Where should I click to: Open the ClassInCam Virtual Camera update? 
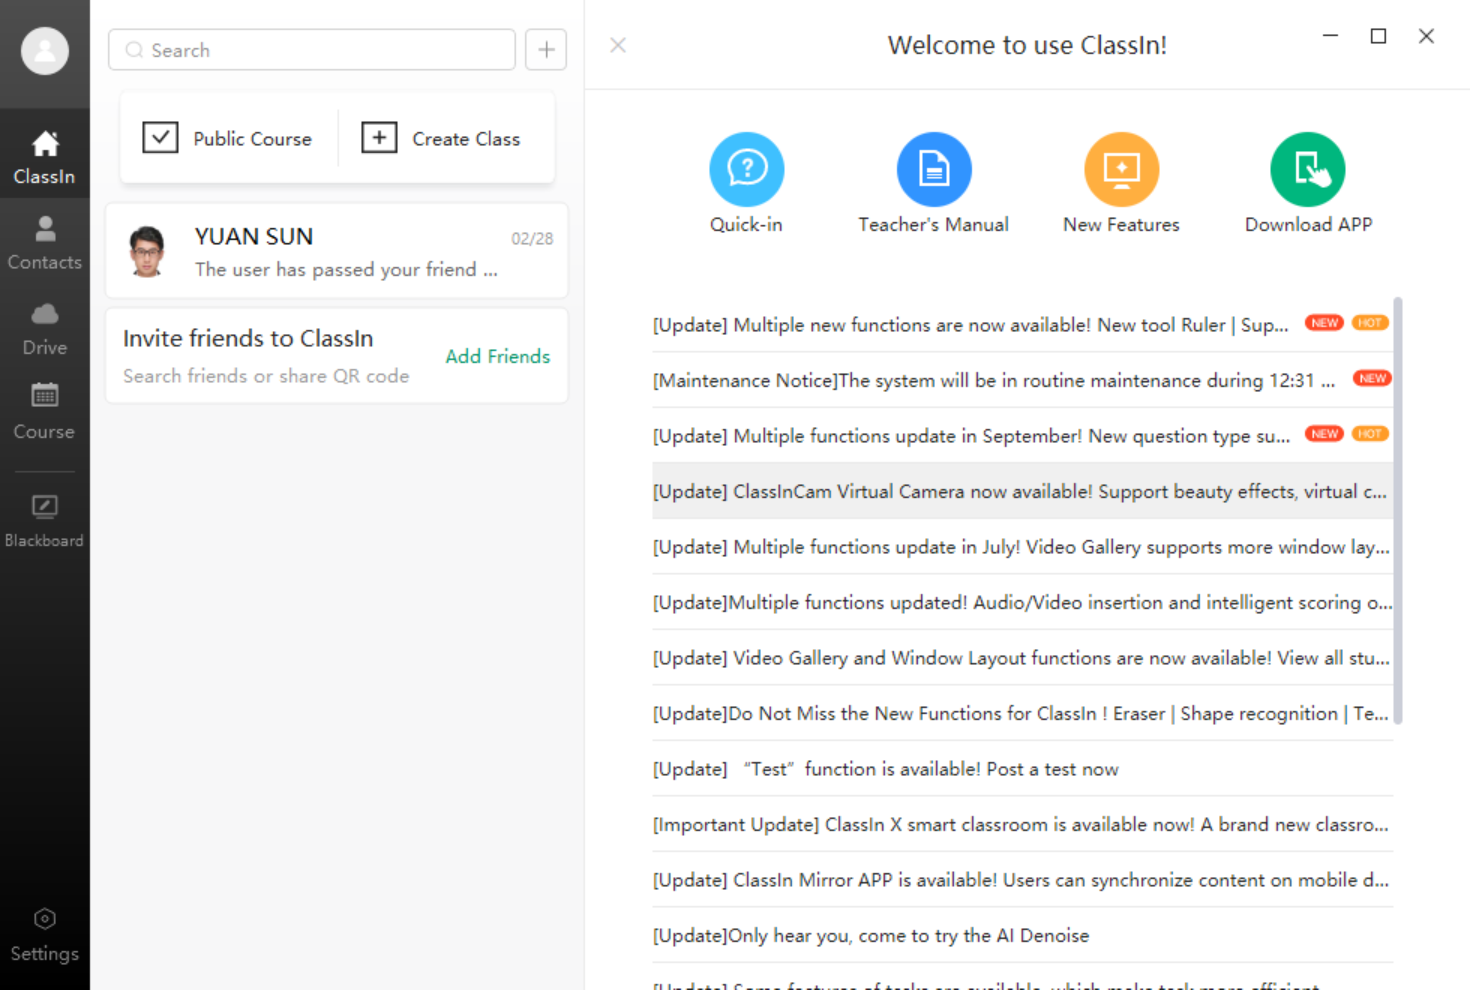[x=1022, y=491]
